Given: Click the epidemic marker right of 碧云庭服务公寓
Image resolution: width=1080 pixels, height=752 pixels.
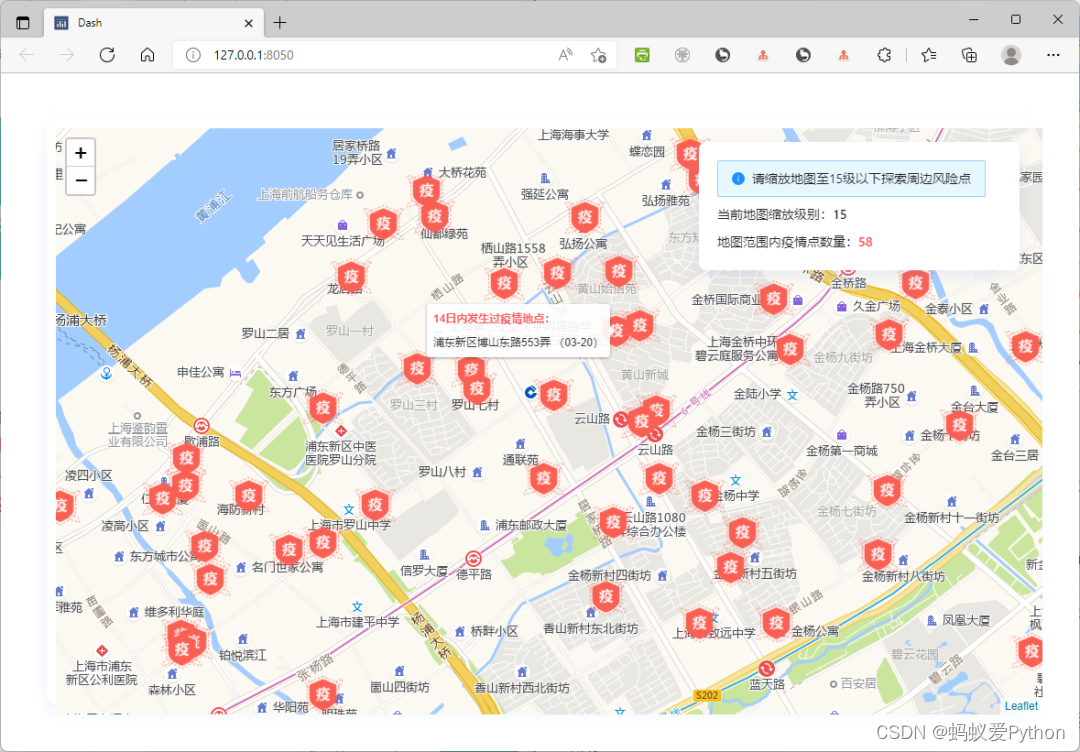Looking at the screenshot, I should pyautogui.click(x=790, y=349).
